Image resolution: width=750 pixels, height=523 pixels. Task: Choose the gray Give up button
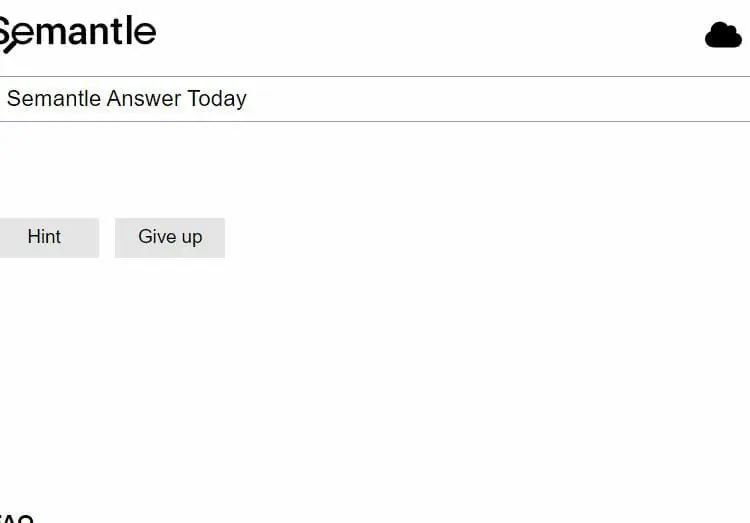click(170, 238)
